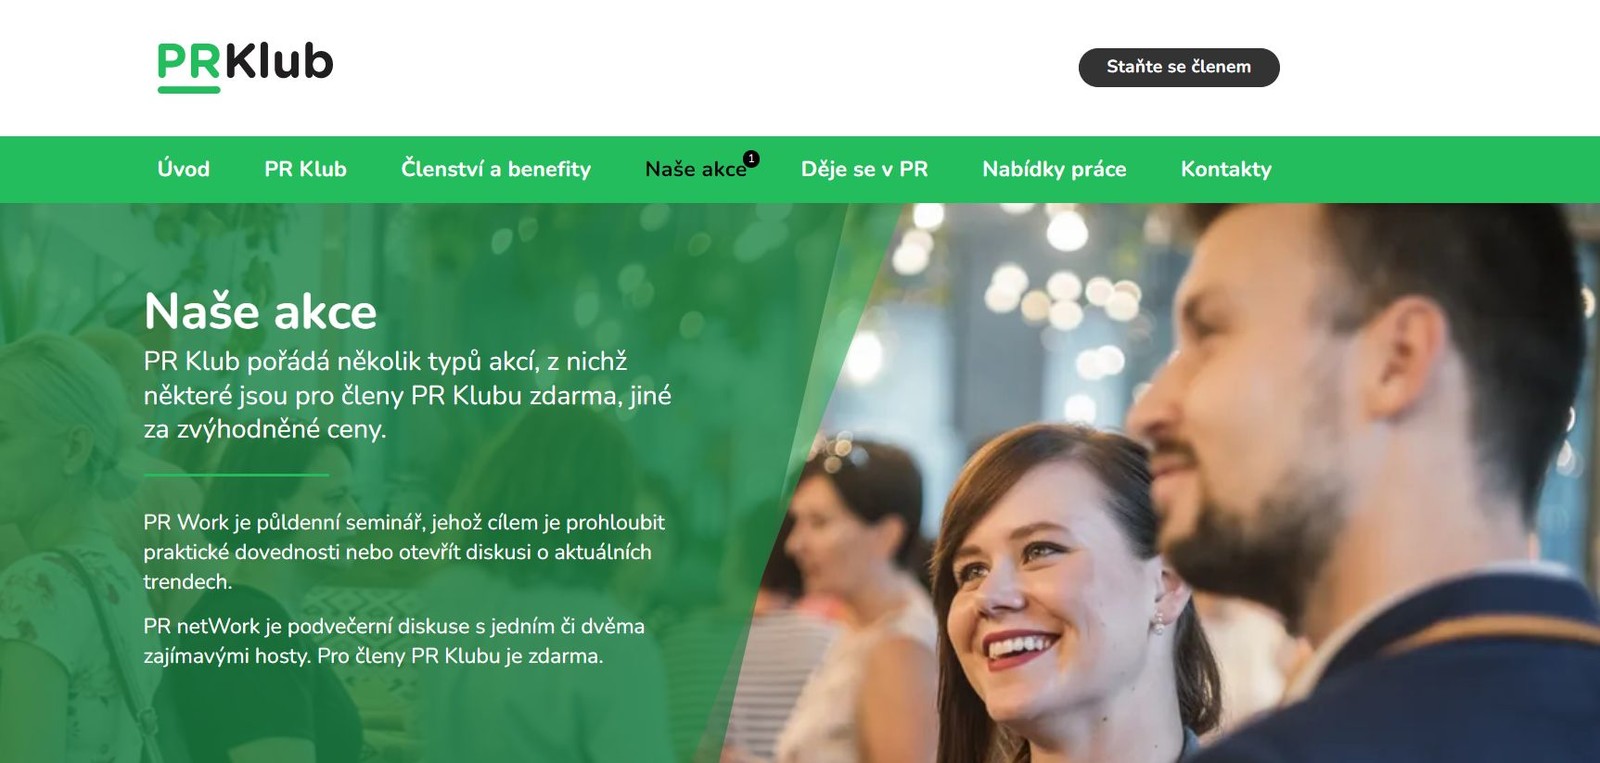Screen dimensions: 1600x763
Task: Click the badge on Naše akce
Action: coord(751,158)
